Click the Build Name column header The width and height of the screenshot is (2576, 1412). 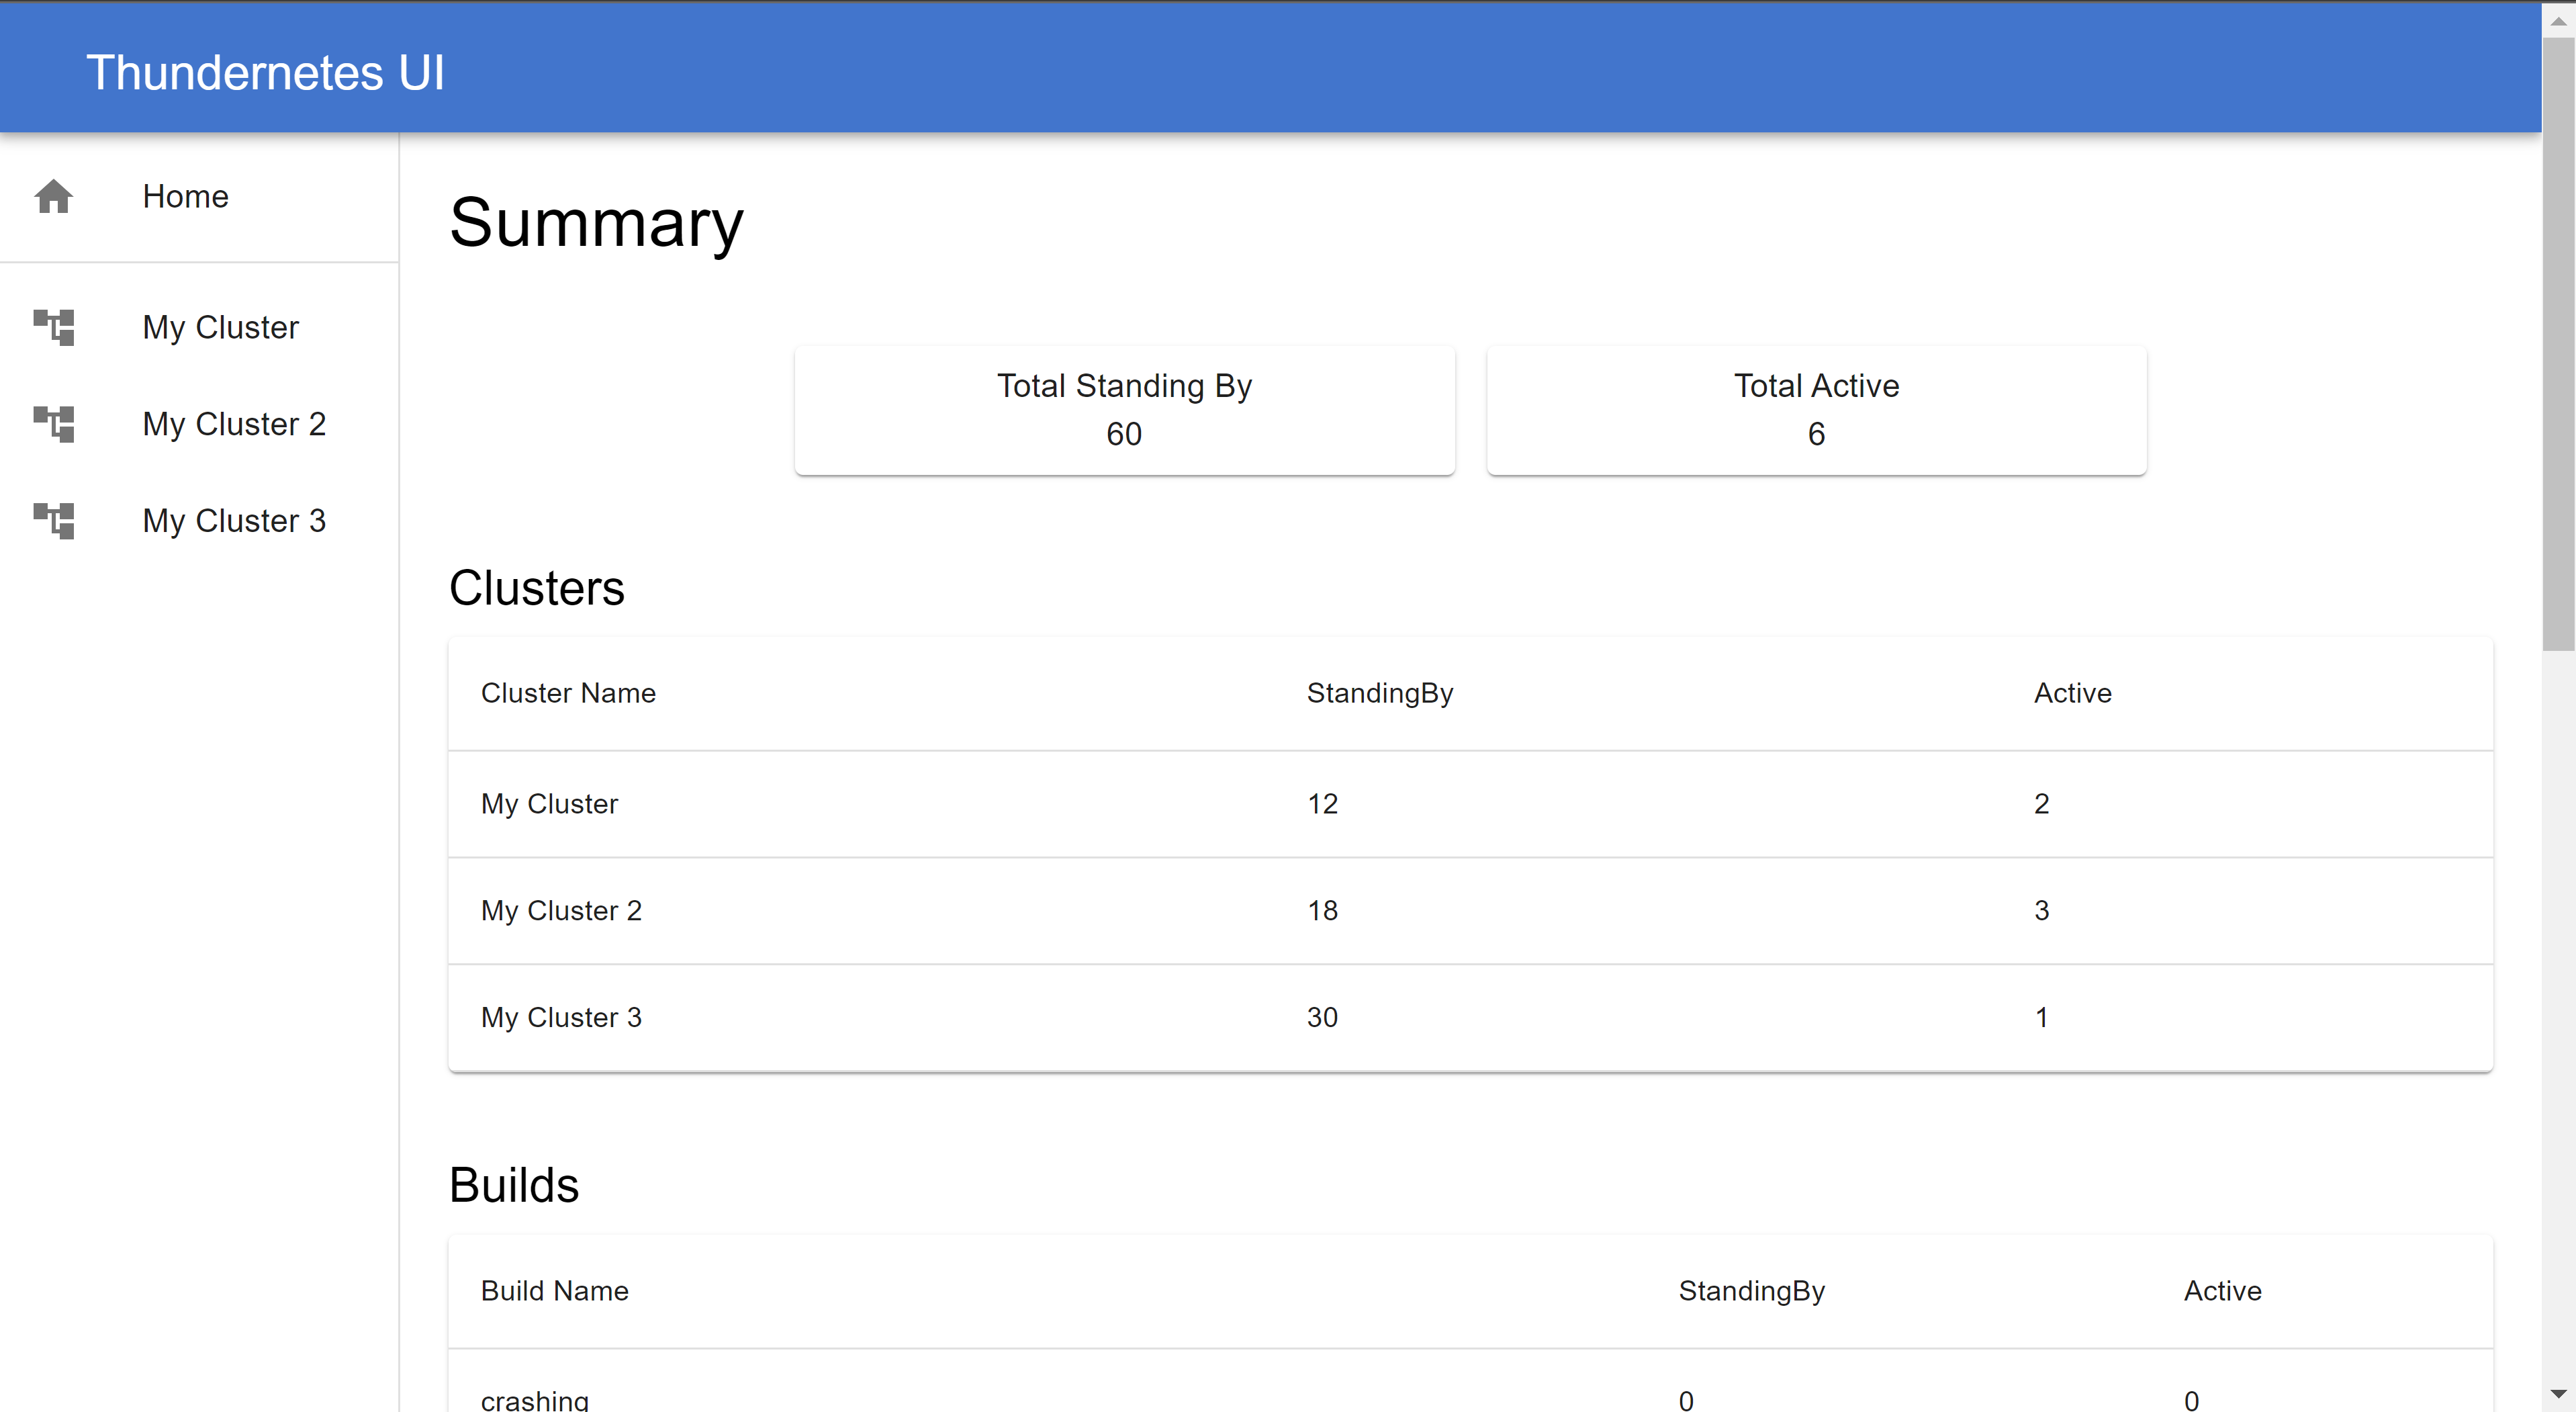pos(554,1291)
